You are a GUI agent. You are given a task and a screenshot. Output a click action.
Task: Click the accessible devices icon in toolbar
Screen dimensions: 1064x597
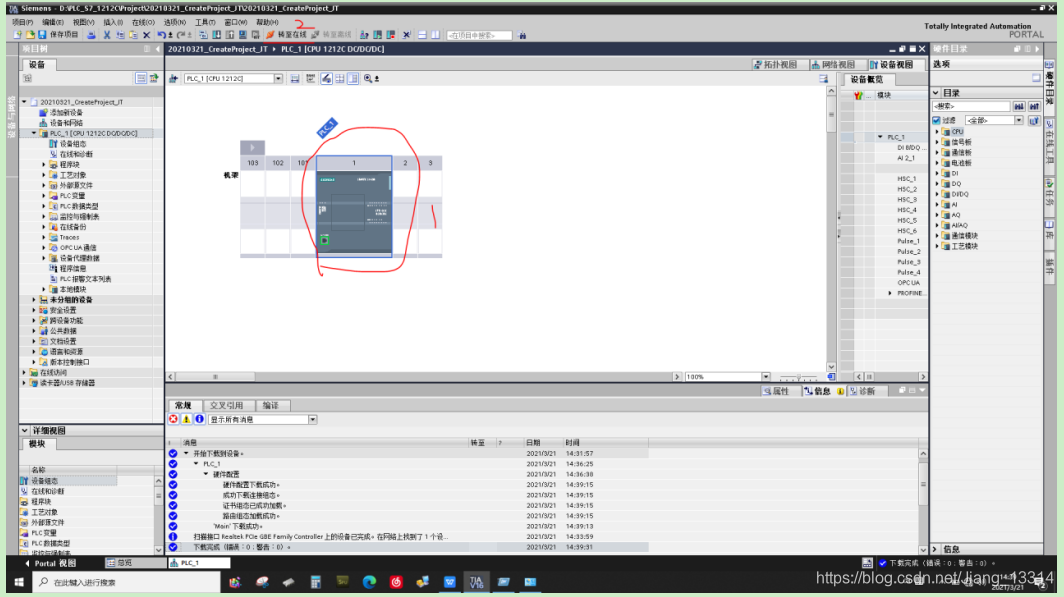[364, 35]
